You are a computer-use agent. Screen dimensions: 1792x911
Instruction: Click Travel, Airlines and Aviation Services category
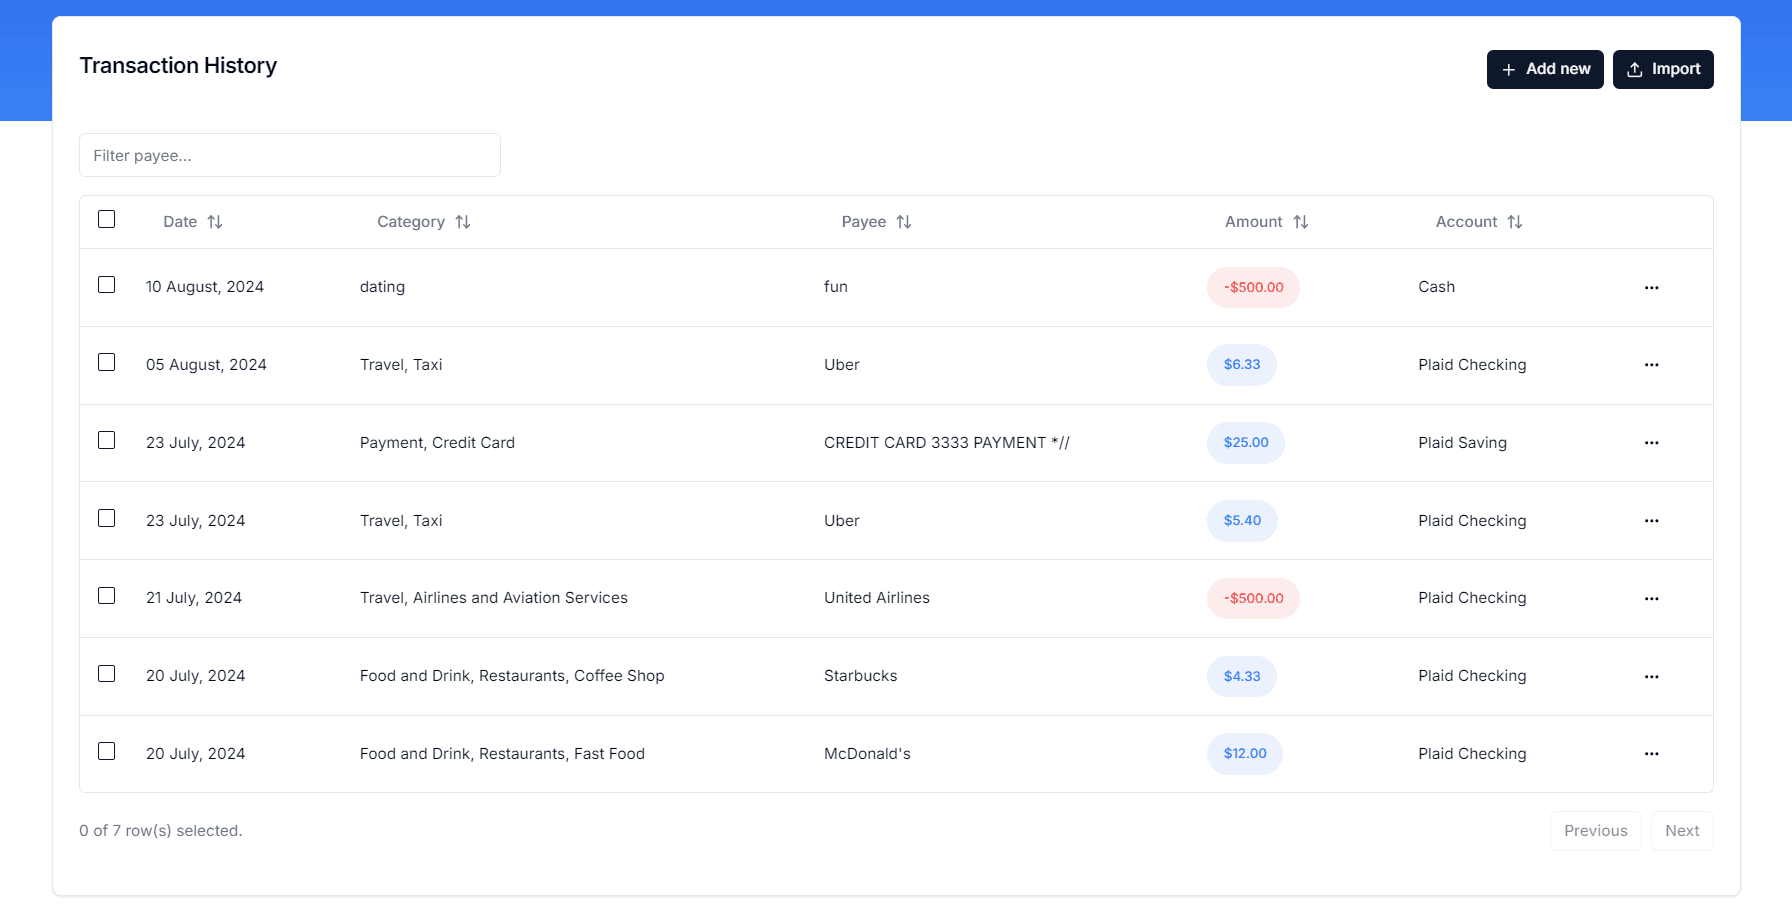[x=494, y=598]
